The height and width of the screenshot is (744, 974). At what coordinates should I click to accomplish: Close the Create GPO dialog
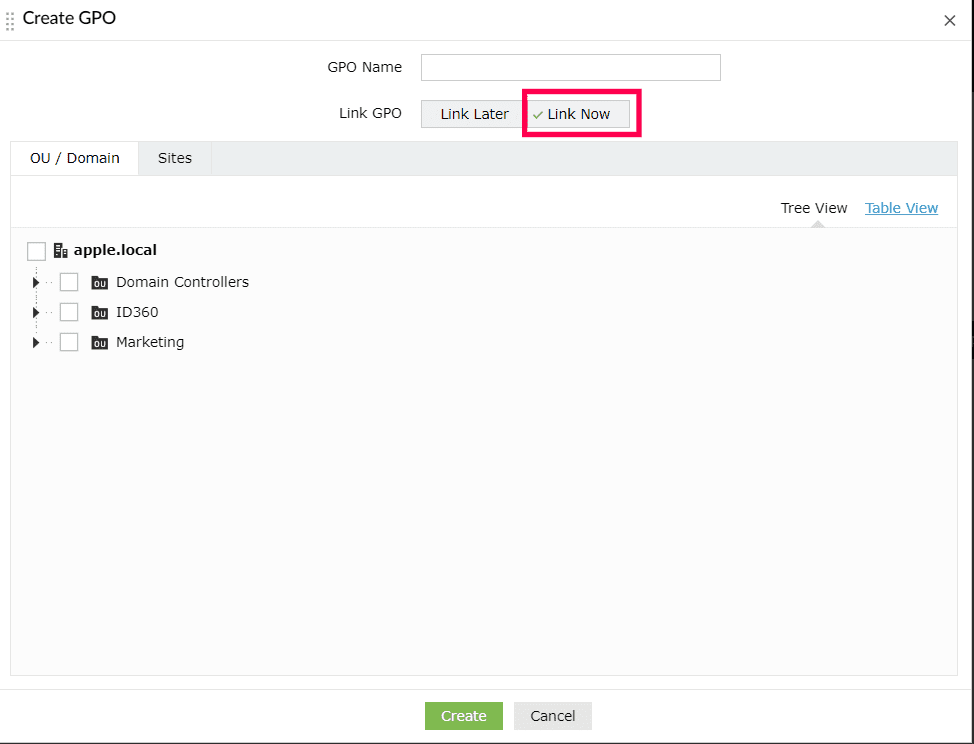pyautogui.click(x=950, y=20)
